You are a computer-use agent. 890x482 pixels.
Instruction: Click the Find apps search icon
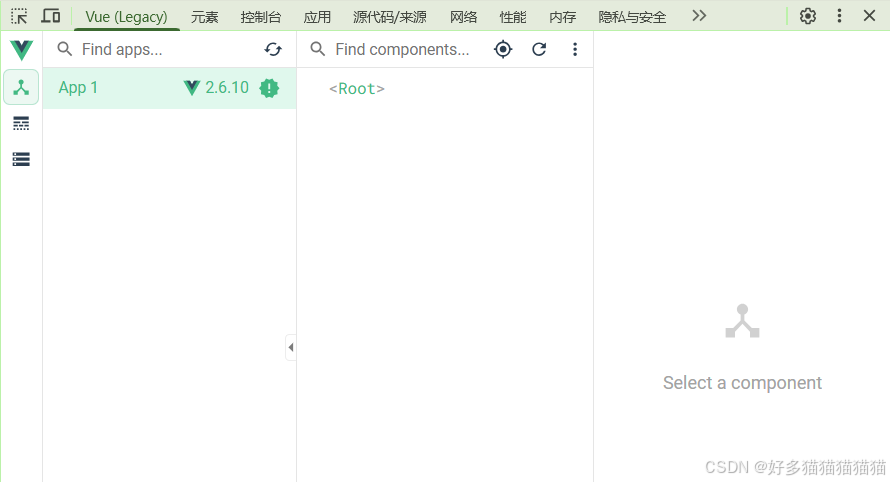point(65,49)
